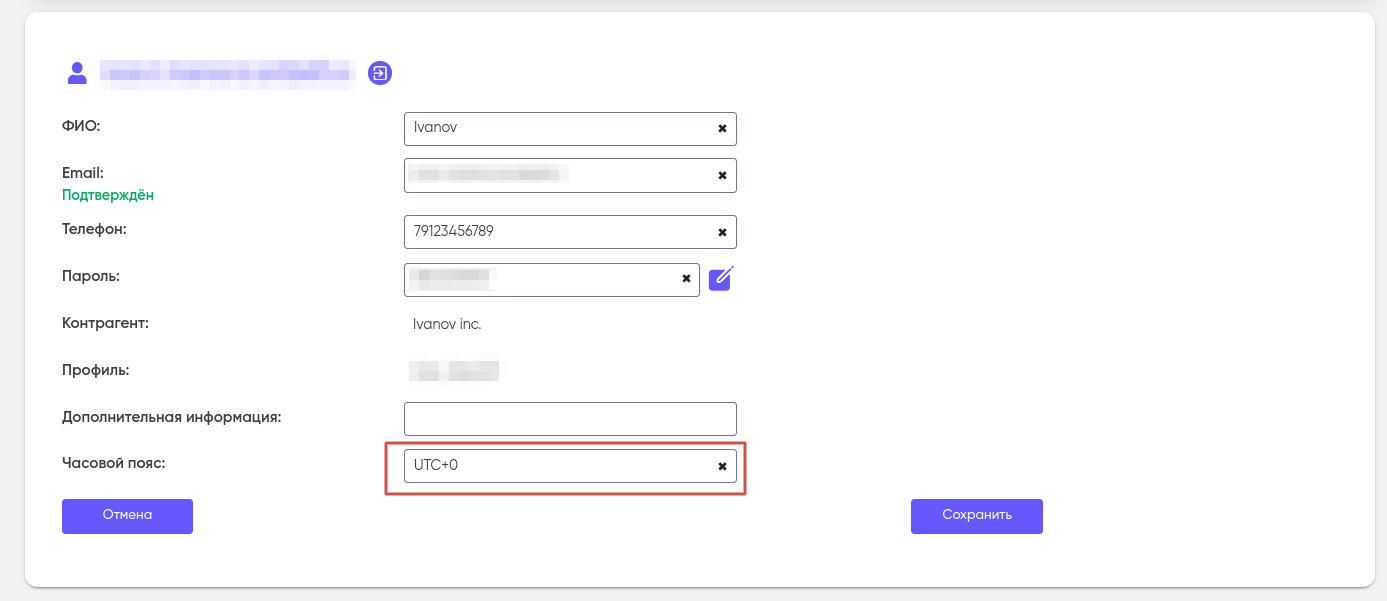This screenshot has height=601, width=1387.
Task: Clear the Пароль field with x icon
Action: point(686,279)
